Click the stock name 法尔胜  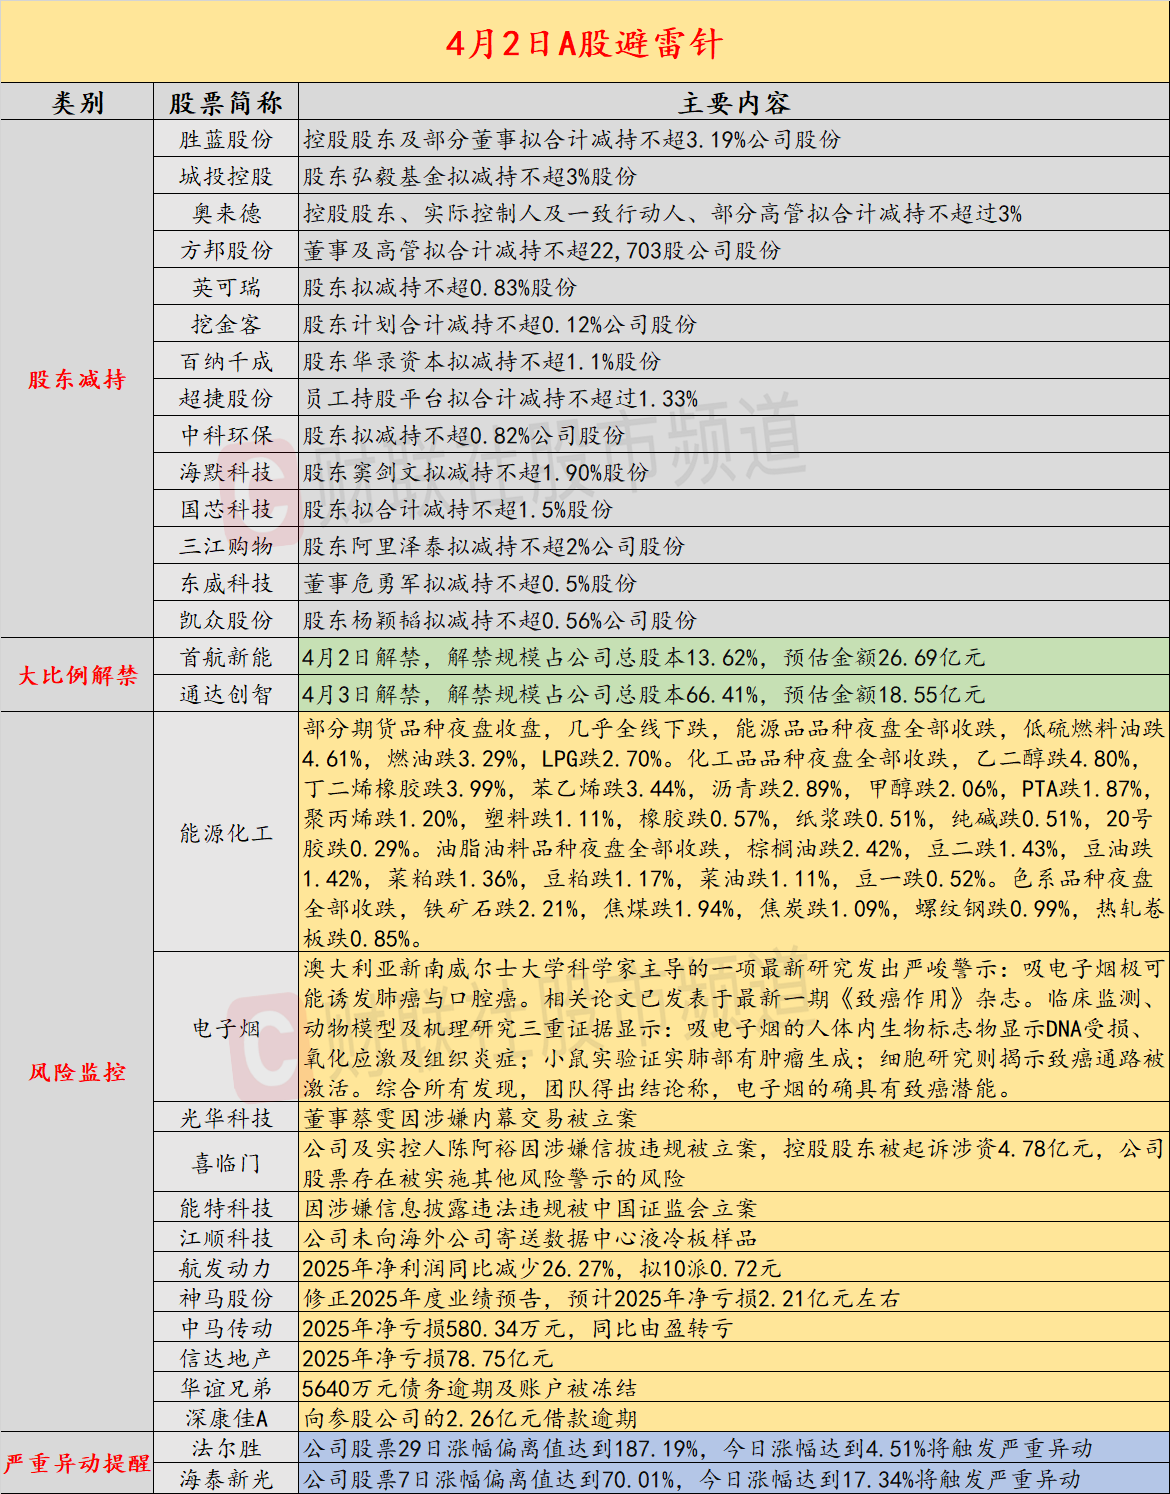point(226,1449)
